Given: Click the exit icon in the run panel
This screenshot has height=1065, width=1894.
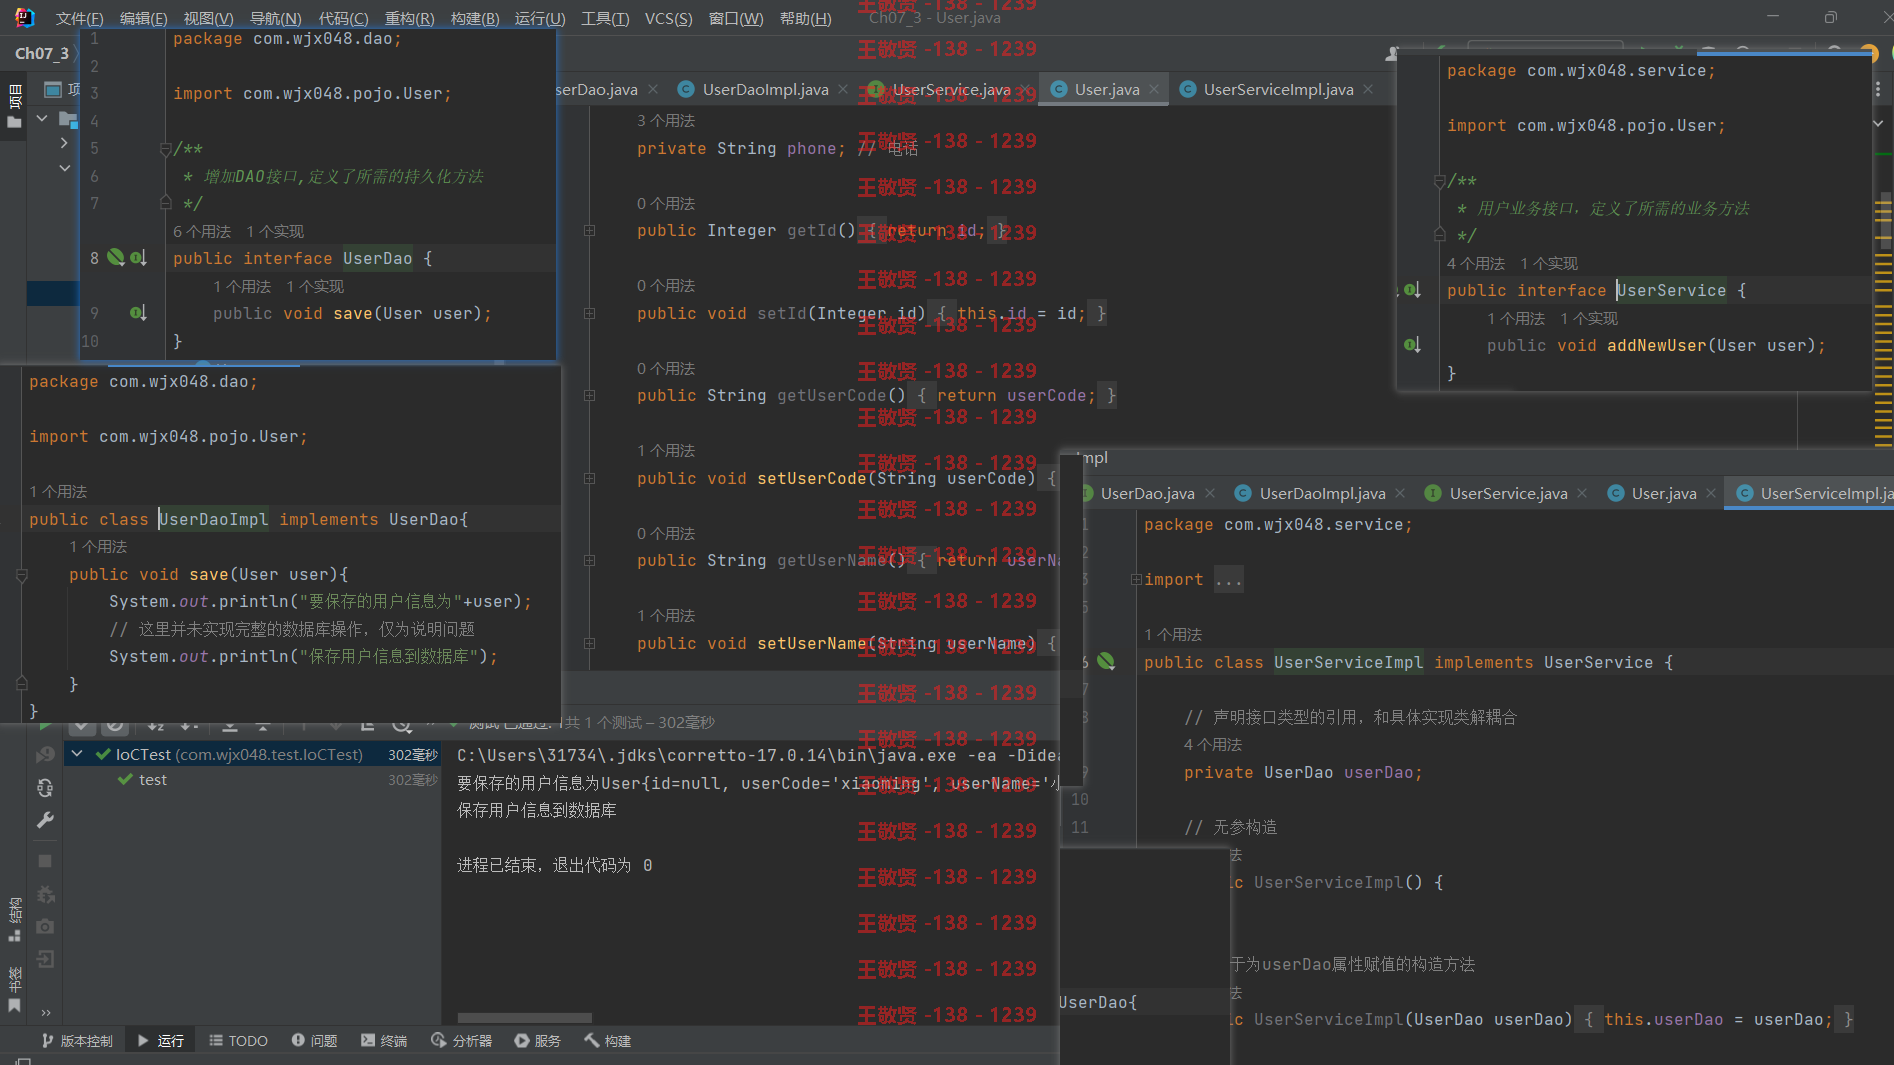Looking at the screenshot, I should point(44,960).
